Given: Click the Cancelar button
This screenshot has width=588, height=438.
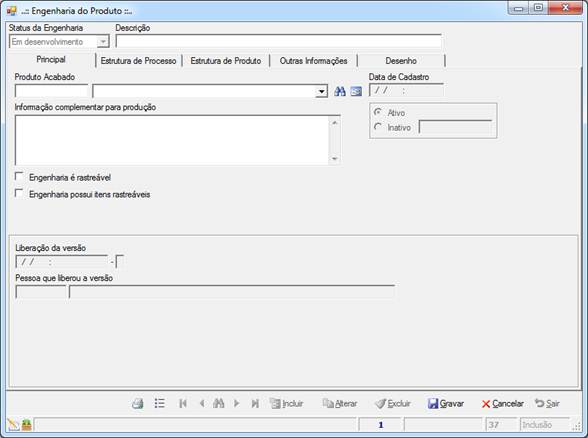Looking at the screenshot, I should point(502,404).
